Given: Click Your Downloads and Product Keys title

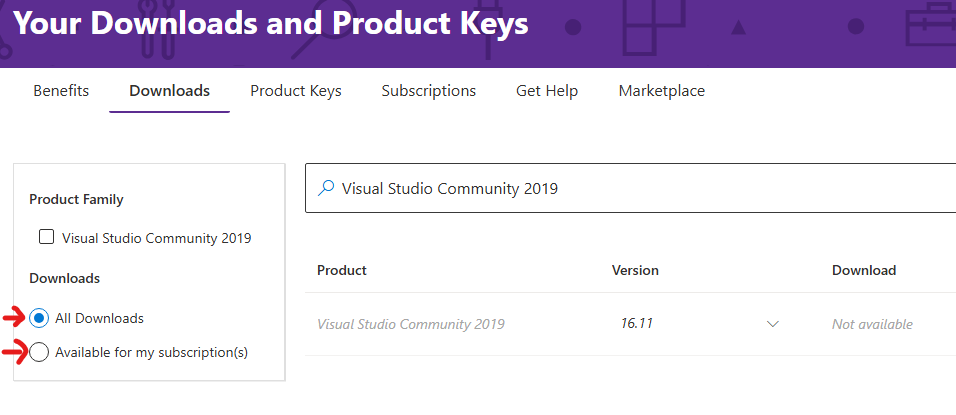Looking at the screenshot, I should 271,23.
